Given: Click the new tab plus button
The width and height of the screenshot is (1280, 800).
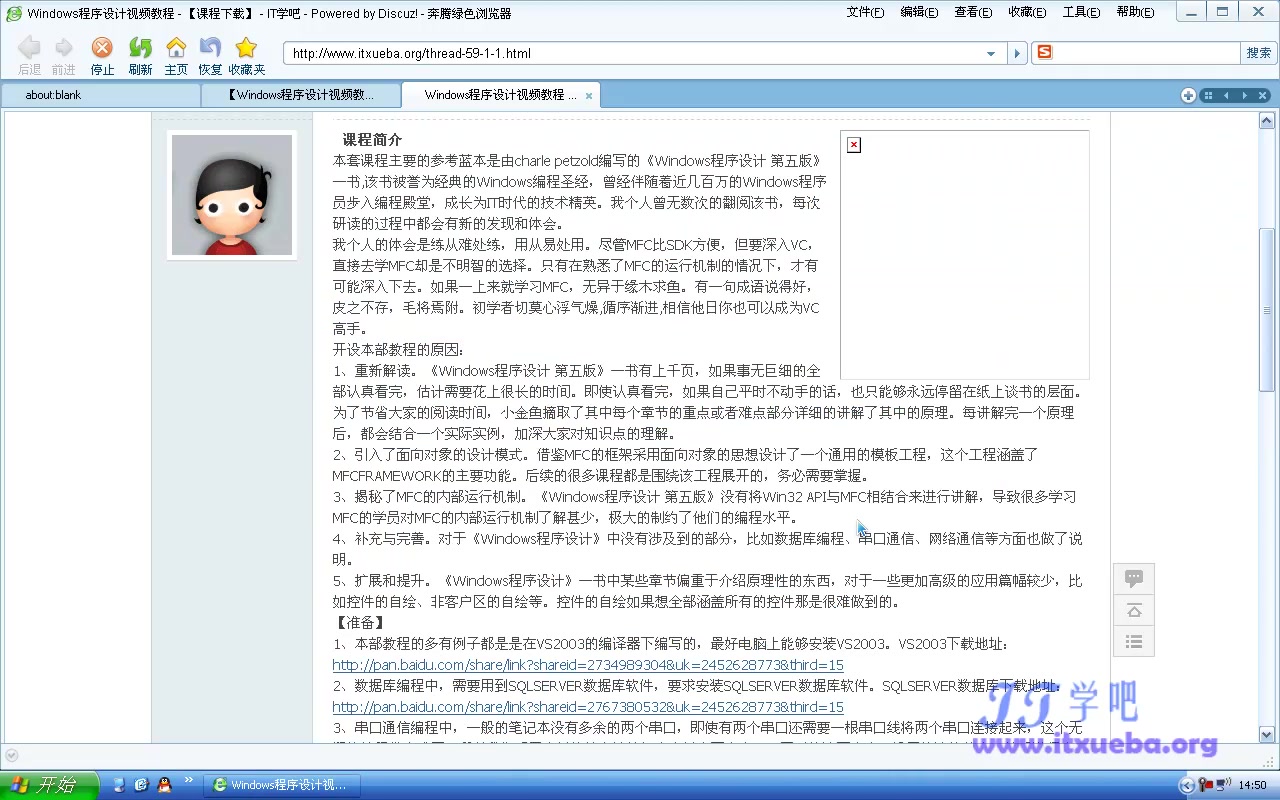Looking at the screenshot, I should coord(1187,95).
